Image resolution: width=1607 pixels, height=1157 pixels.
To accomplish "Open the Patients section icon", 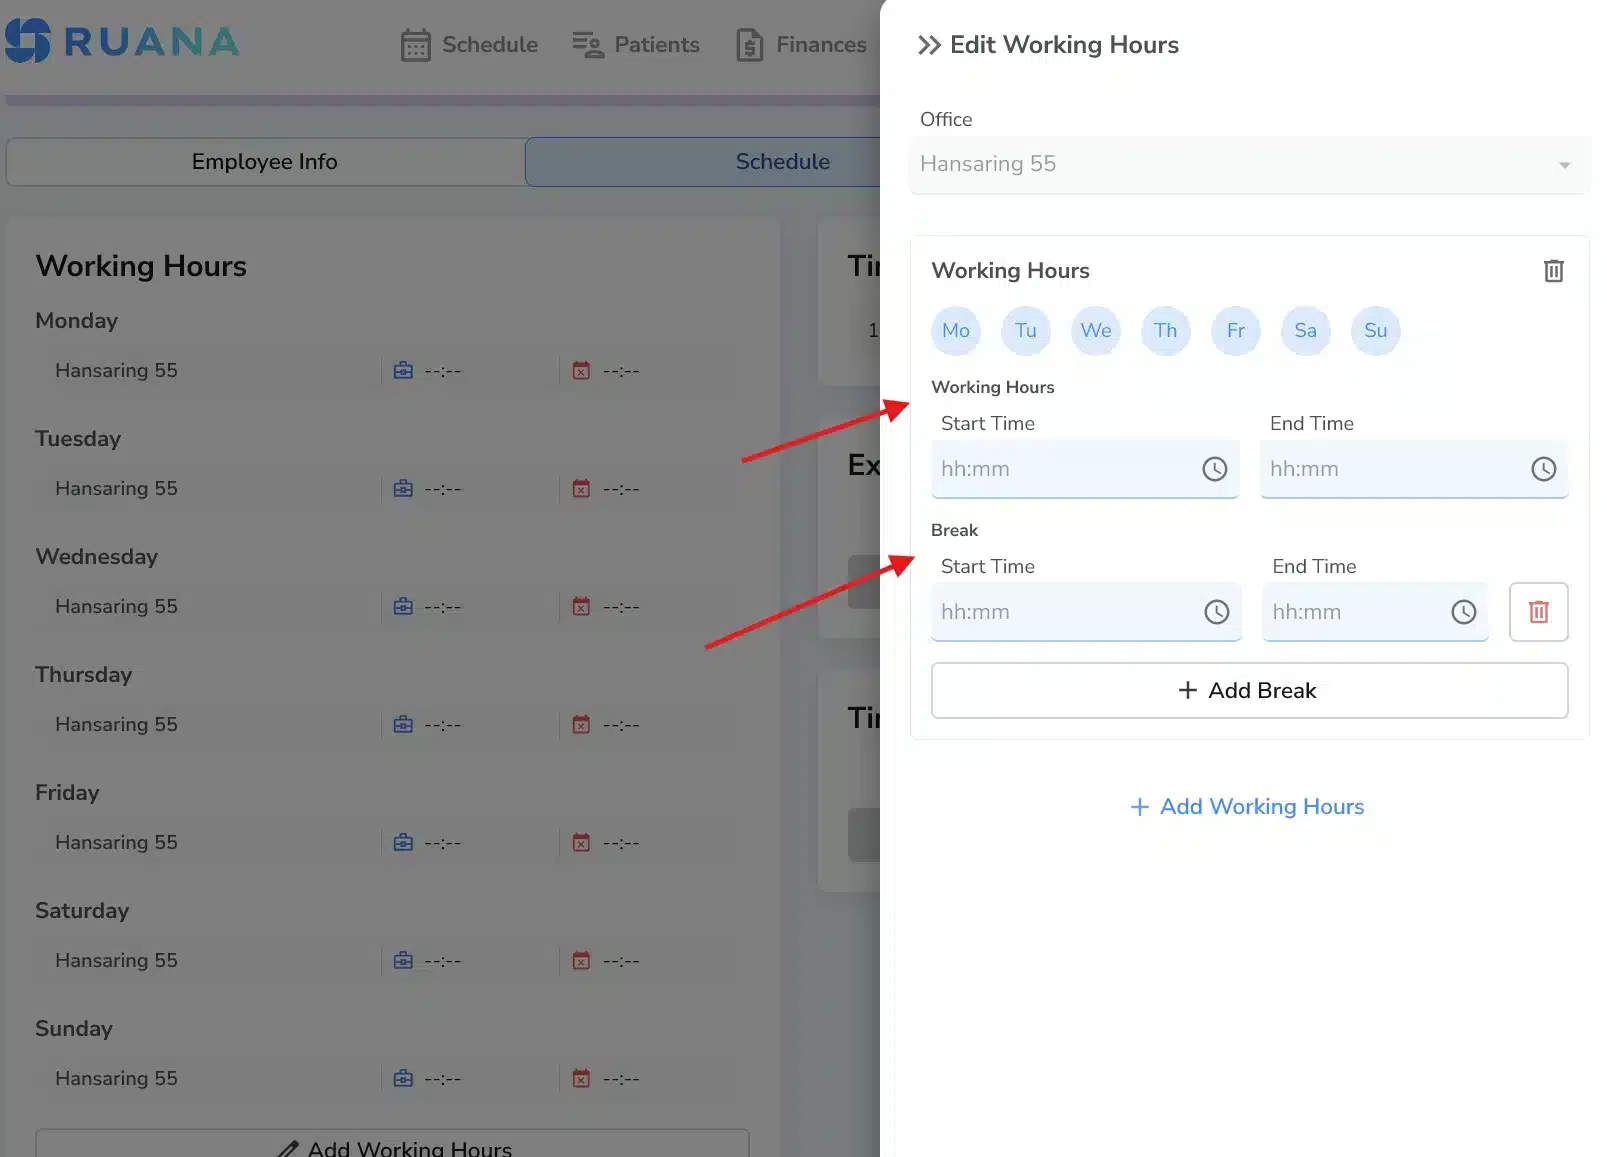I will tap(586, 44).
